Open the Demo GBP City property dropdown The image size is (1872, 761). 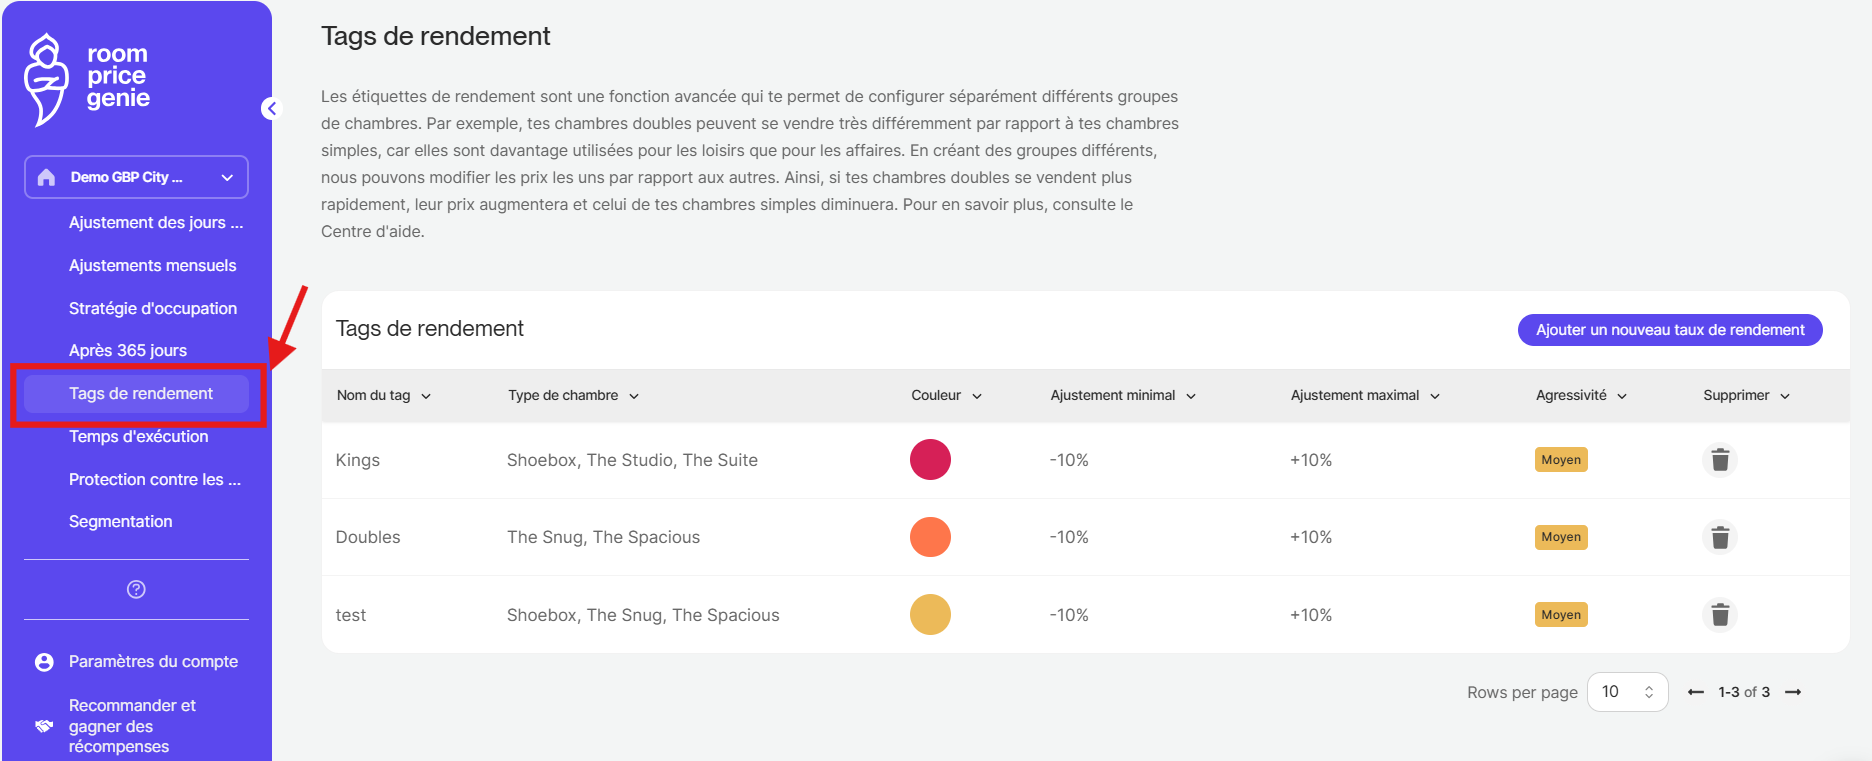(136, 177)
